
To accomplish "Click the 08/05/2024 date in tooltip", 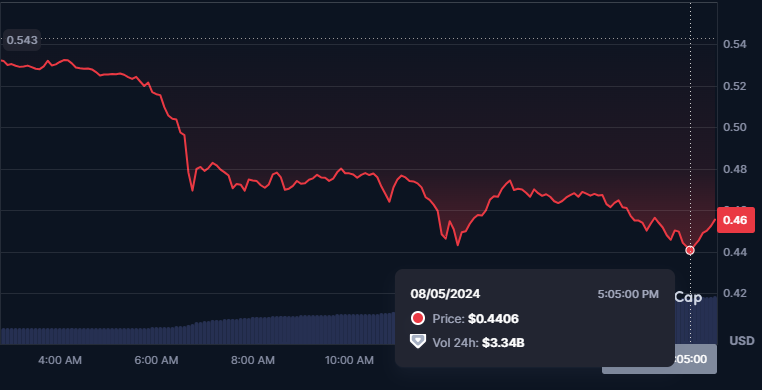I will point(445,294).
